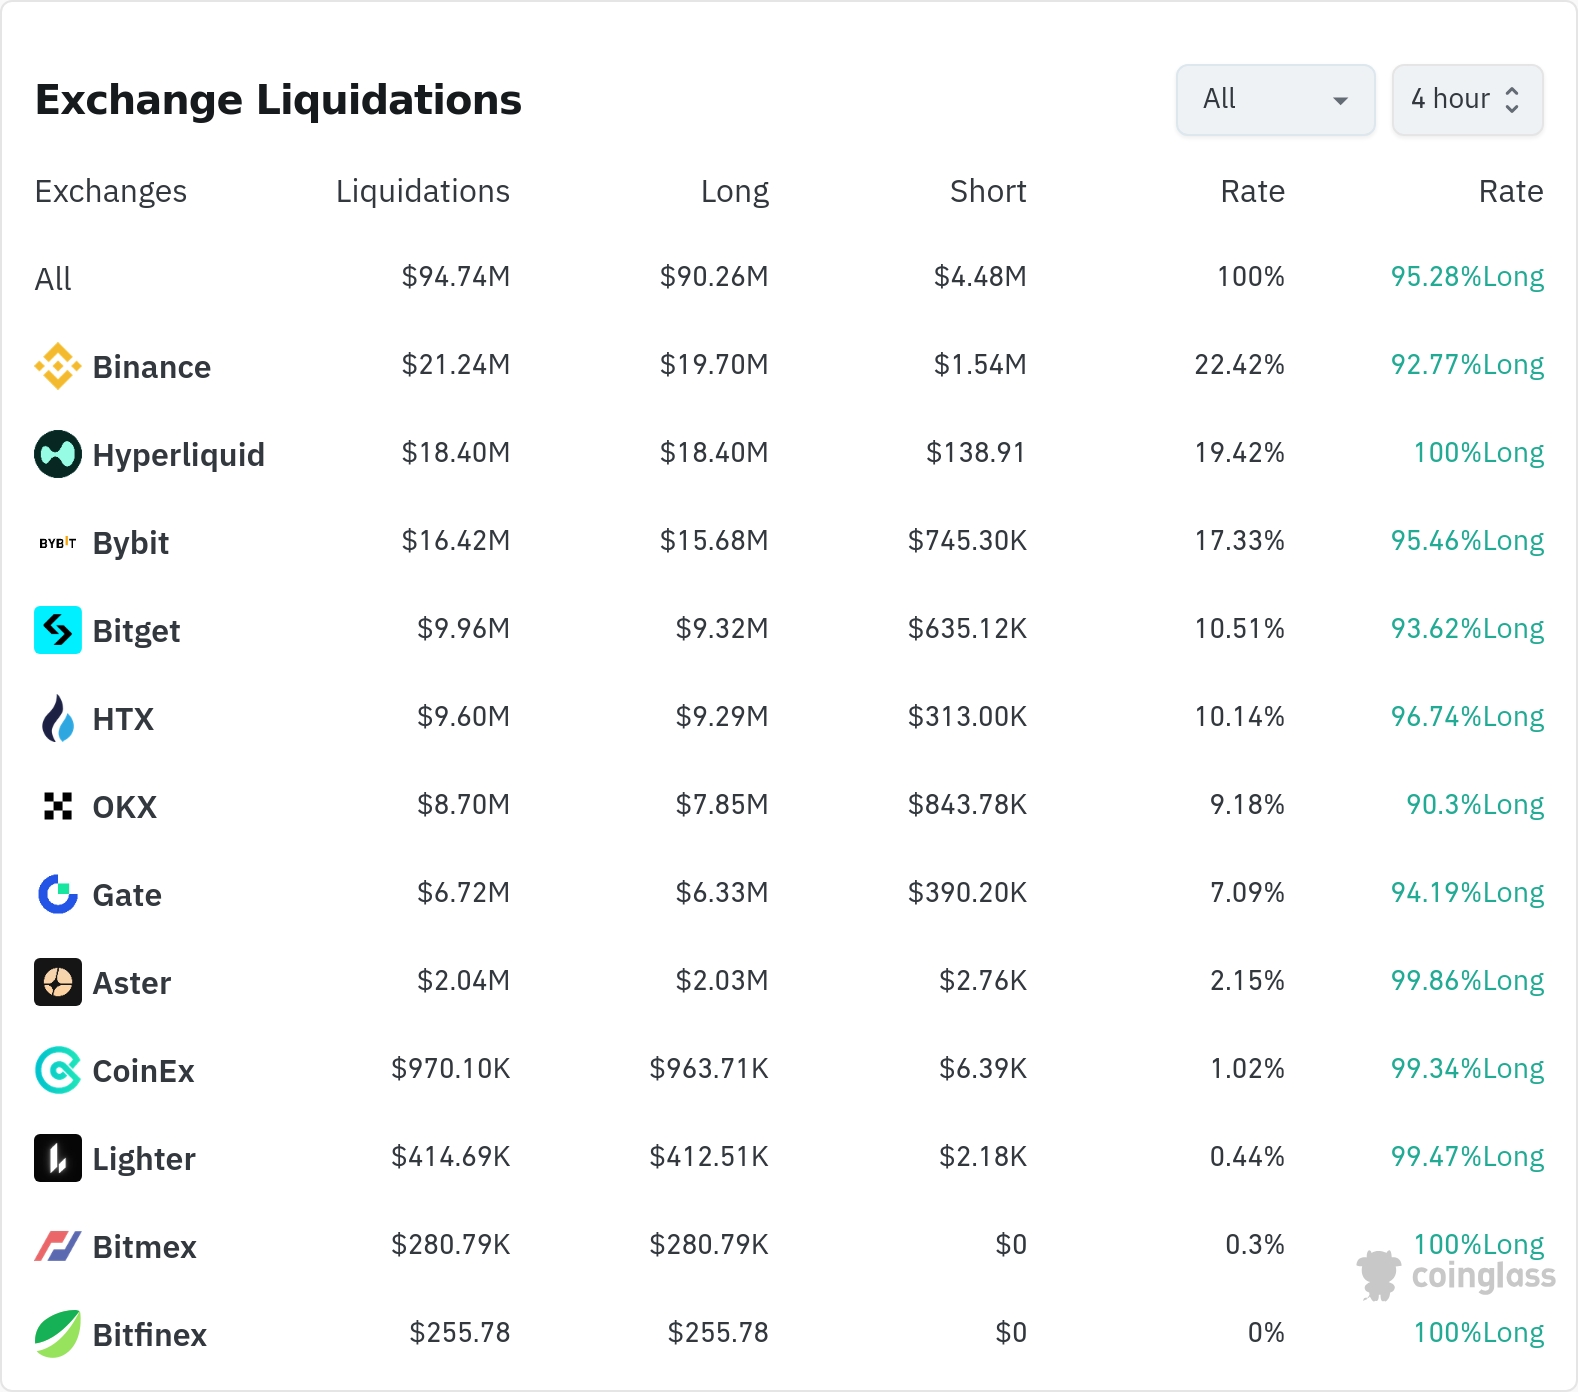Click the Bybit logo icon
The height and width of the screenshot is (1392, 1578).
pos(58,543)
